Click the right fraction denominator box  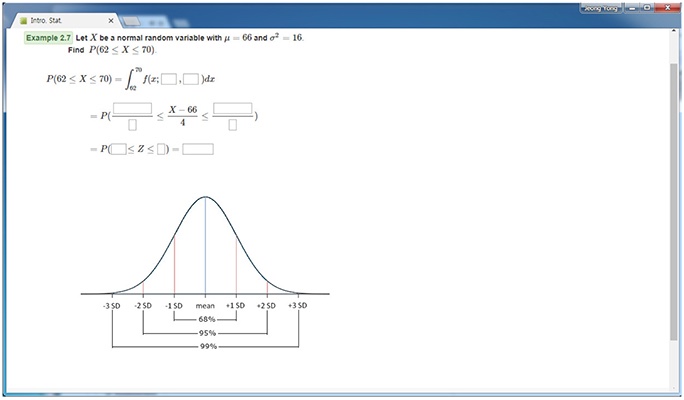(232, 125)
